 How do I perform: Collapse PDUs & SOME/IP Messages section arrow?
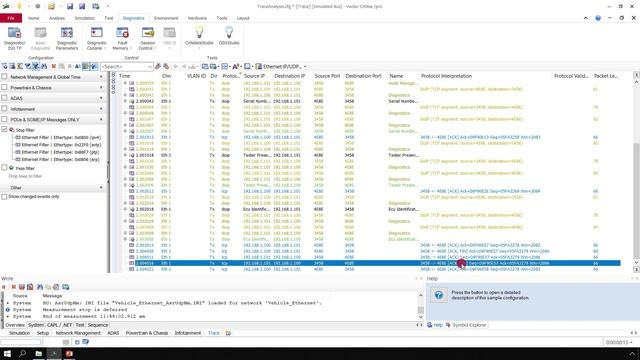(x=101, y=119)
